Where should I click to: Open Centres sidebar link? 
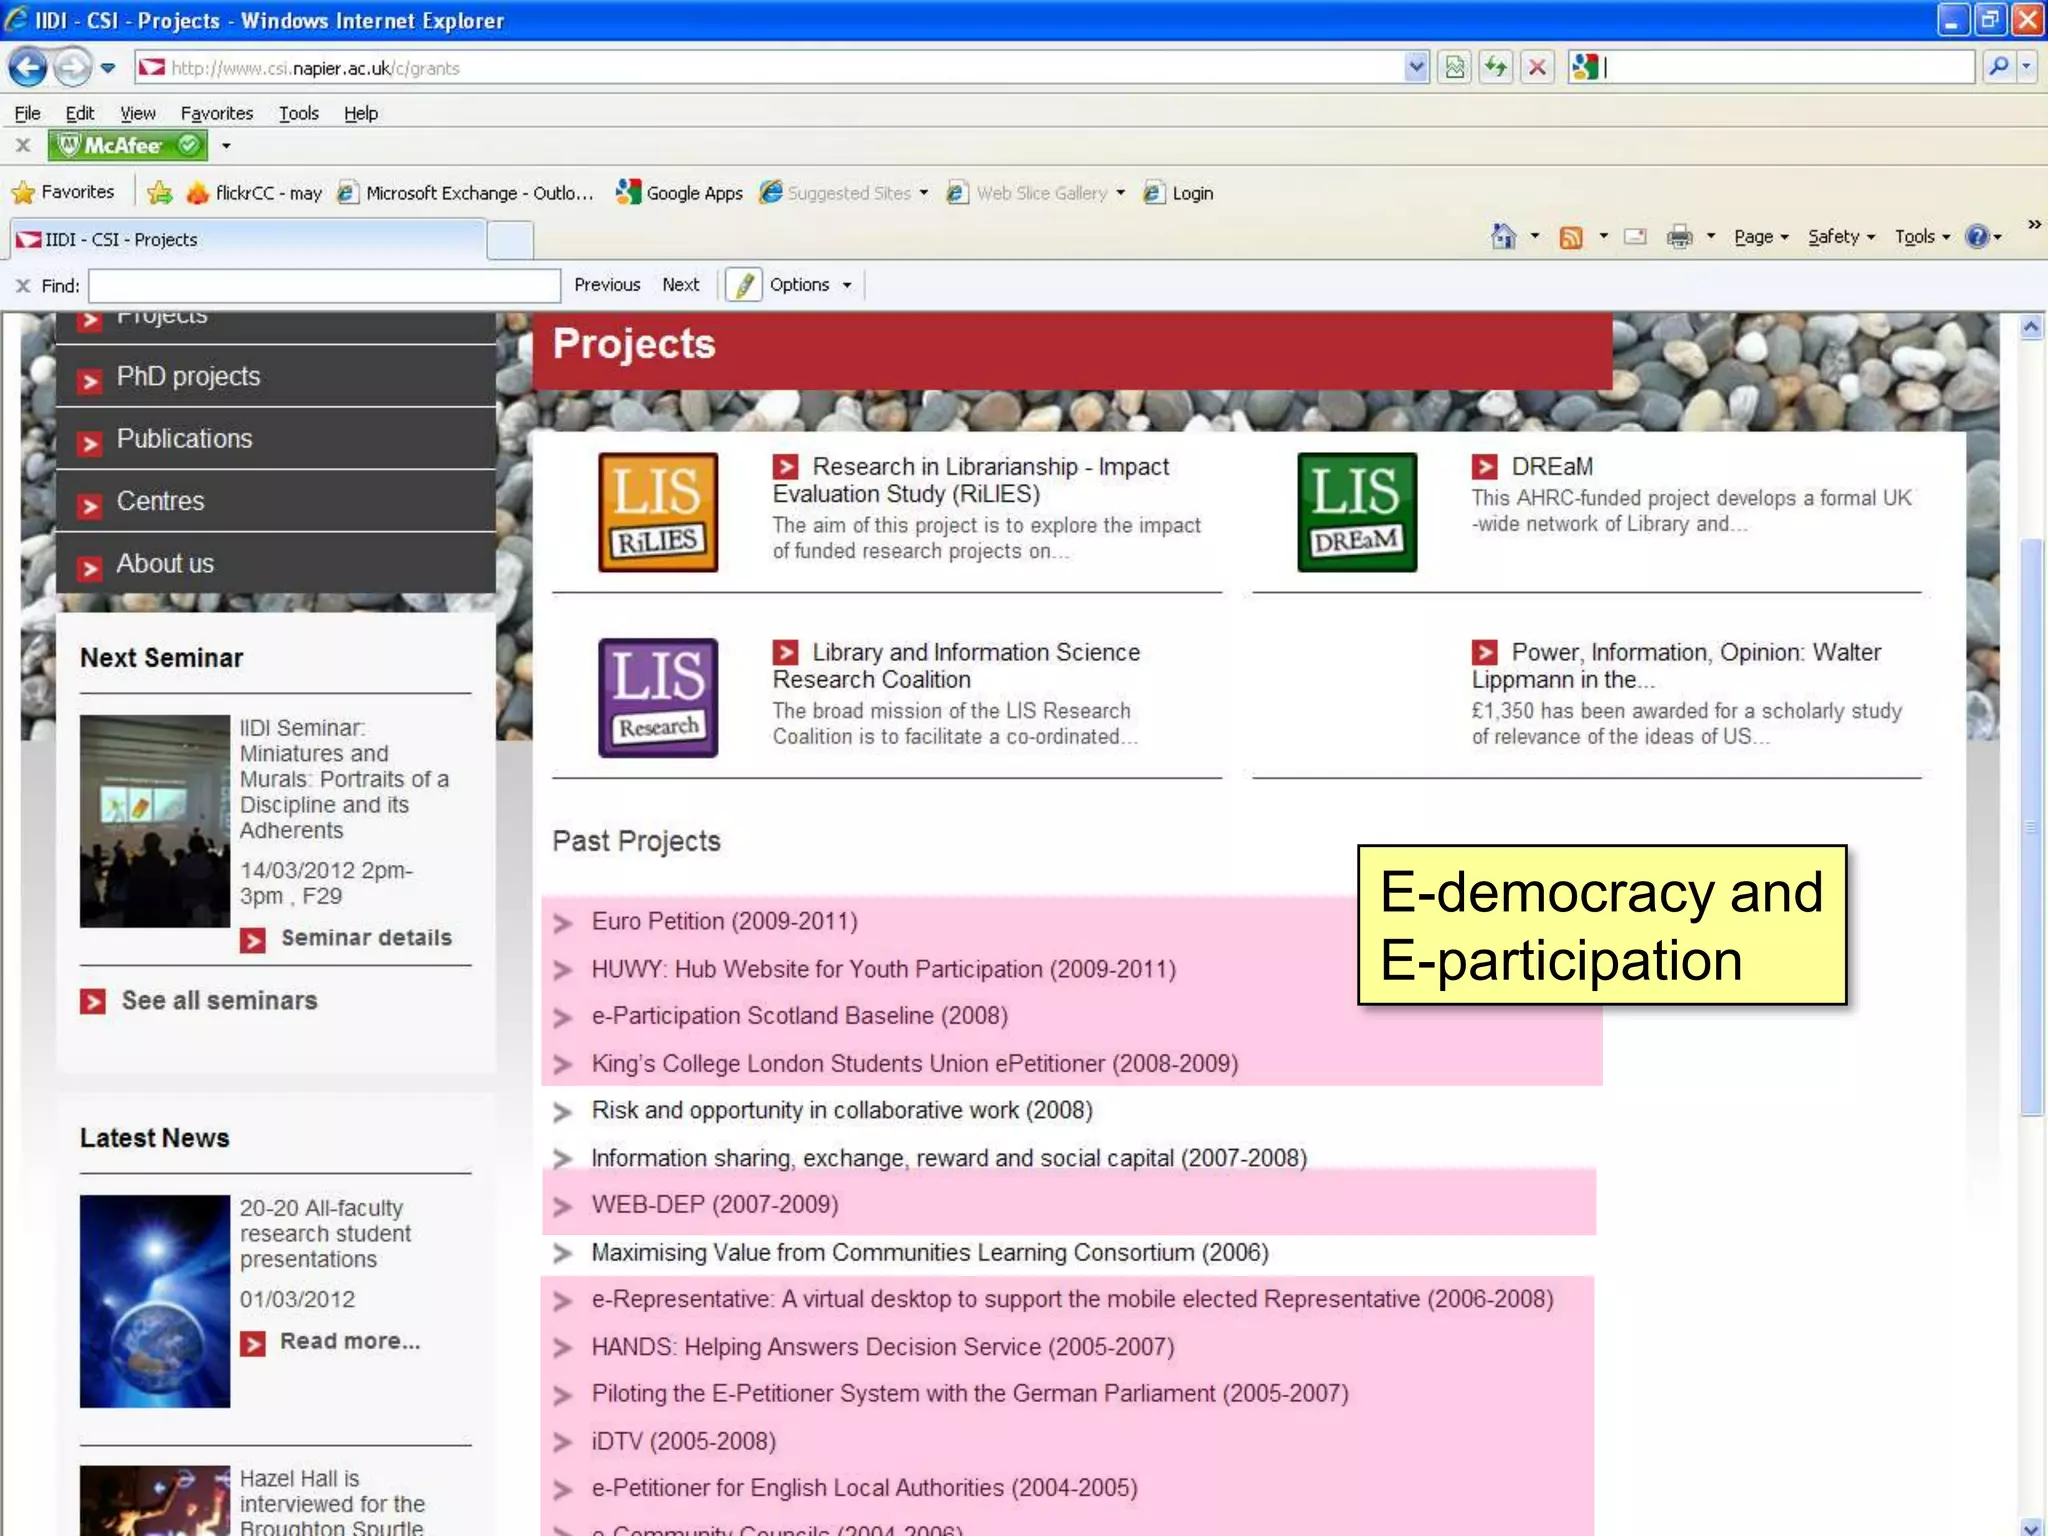(x=160, y=501)
